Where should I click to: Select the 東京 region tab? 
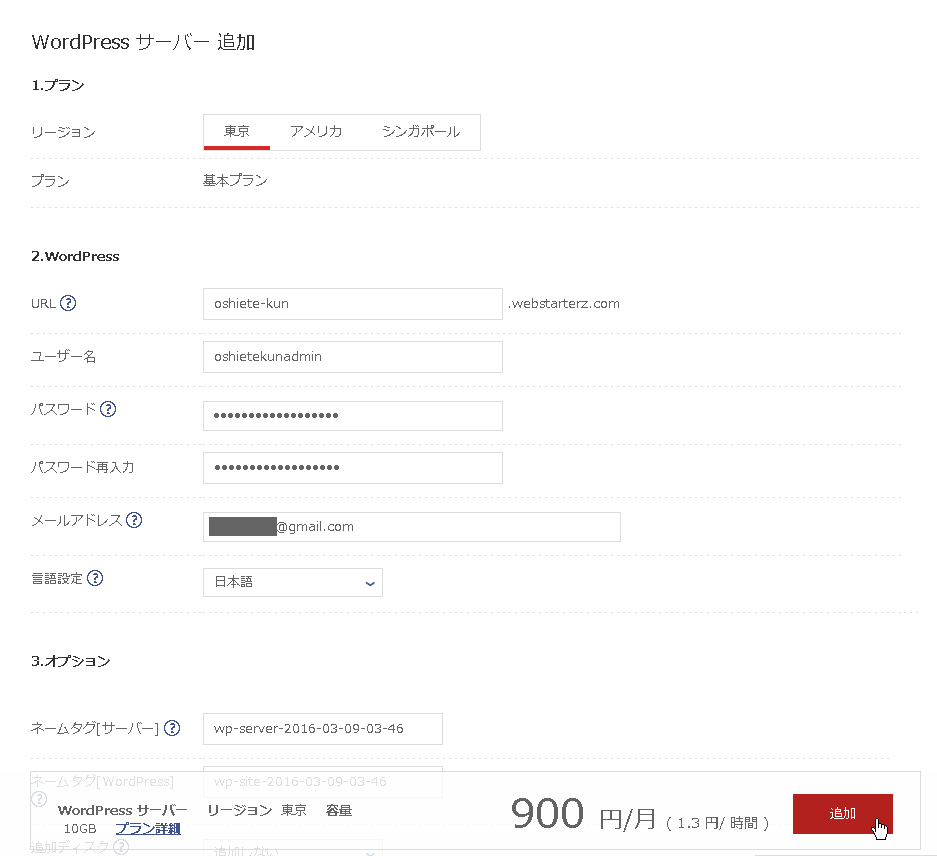tap(237, 132)
